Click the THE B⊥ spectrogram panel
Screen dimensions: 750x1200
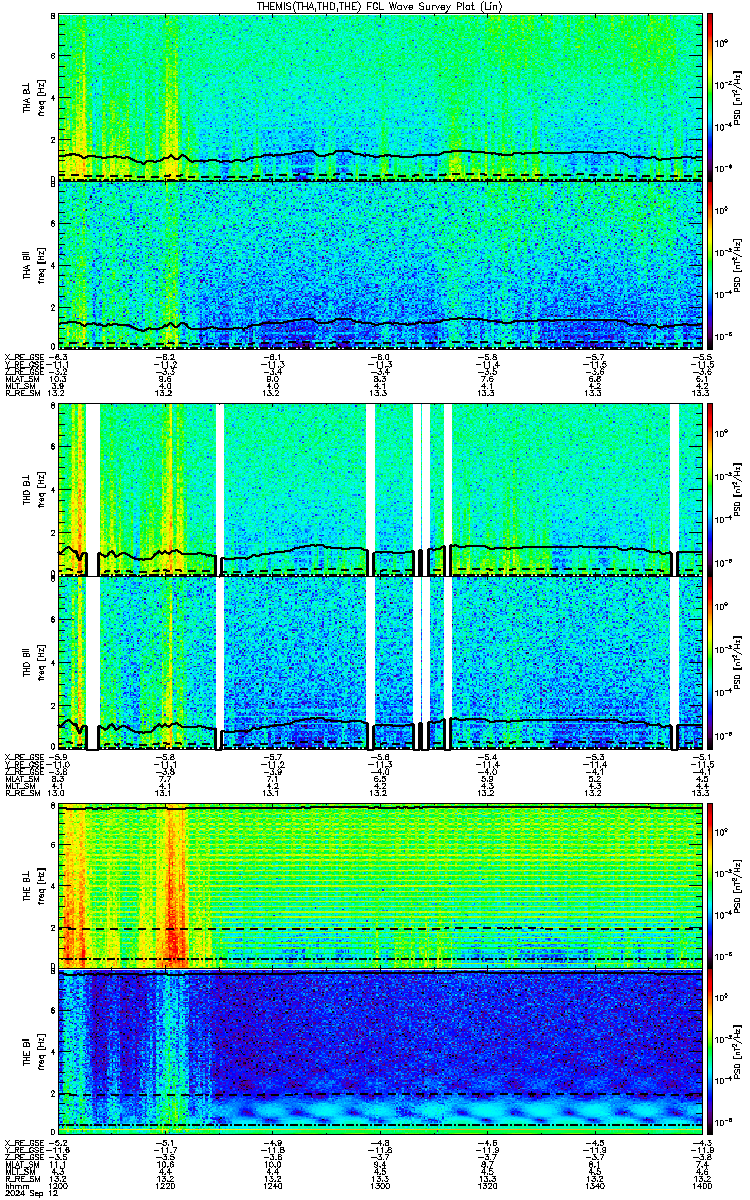pos(381,886)
